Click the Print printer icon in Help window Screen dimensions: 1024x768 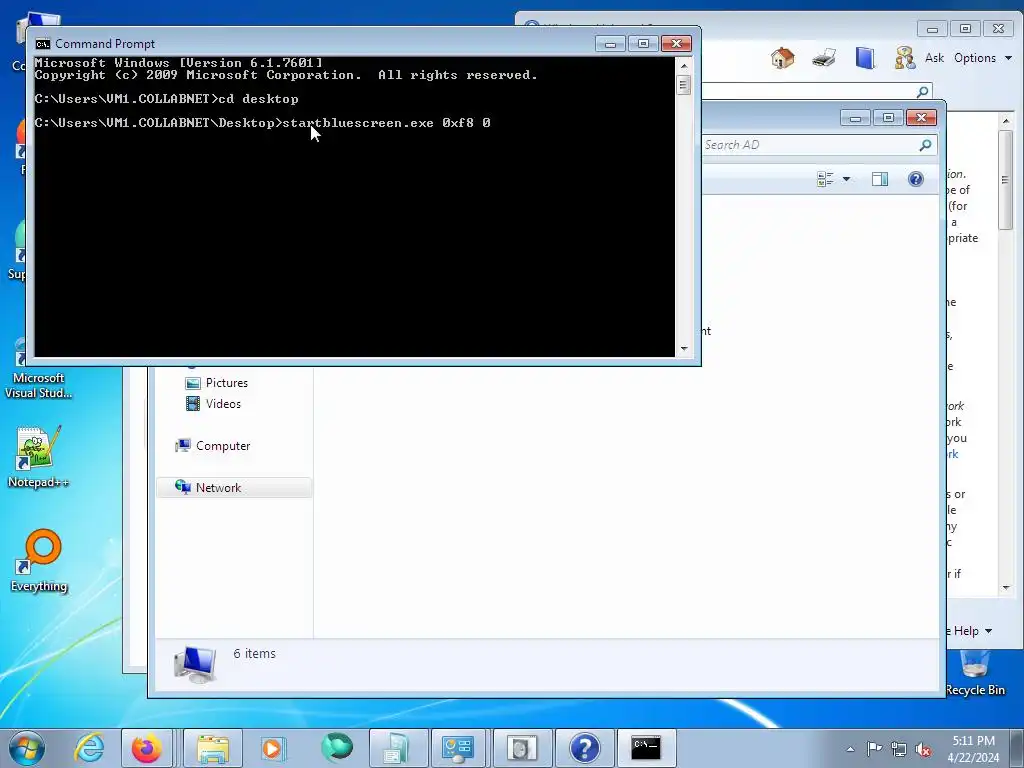click(x=824, y=58)
